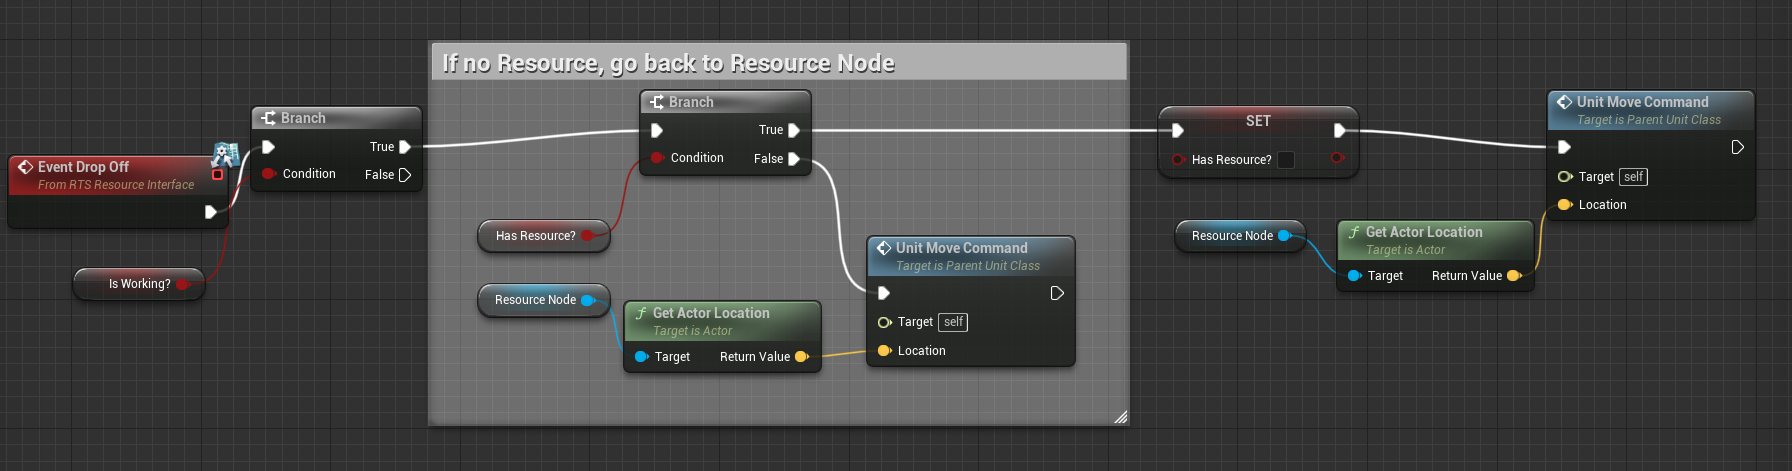Click Target pin of Get Actor Location in comment
Screen dimensions: 1792x471
coord(642,357)
